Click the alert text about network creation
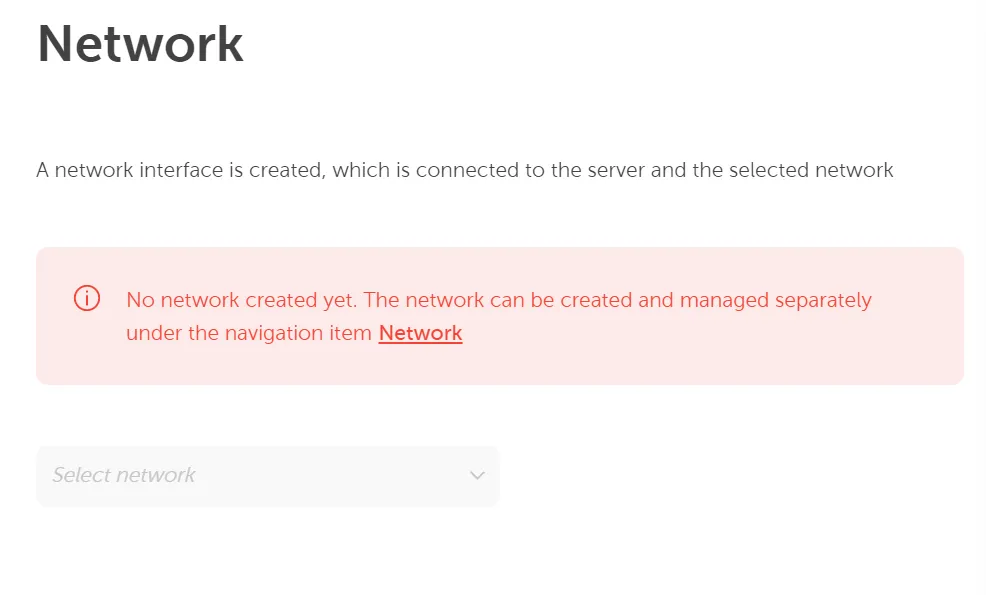The image size is (986, 595). [x=497, y=300]
